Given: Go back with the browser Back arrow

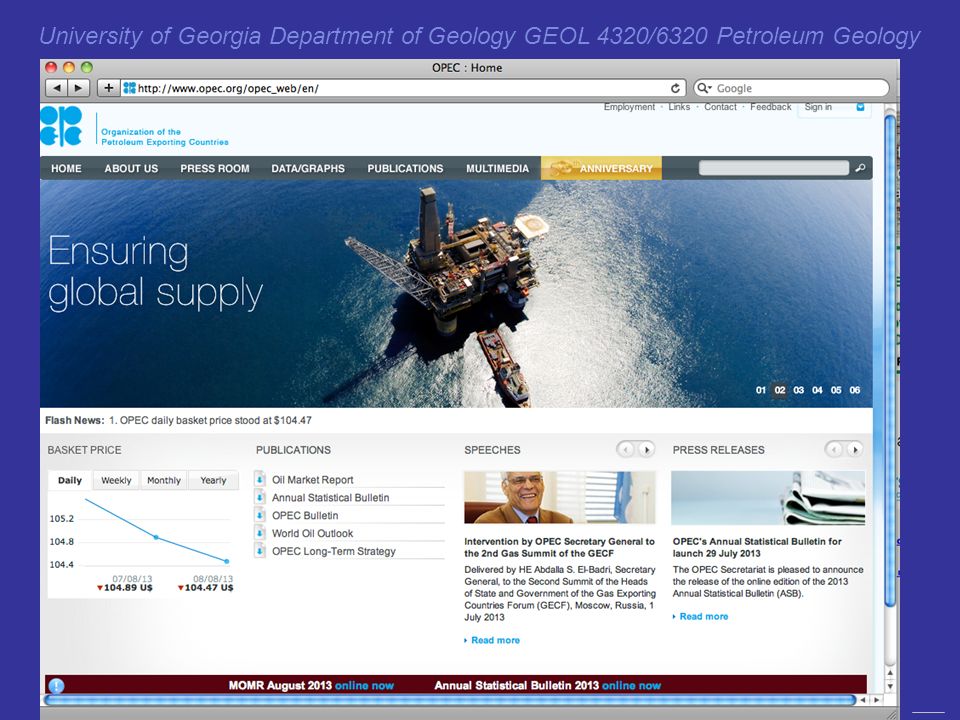Looking at the screenshot, I should [x=56, y=88].
